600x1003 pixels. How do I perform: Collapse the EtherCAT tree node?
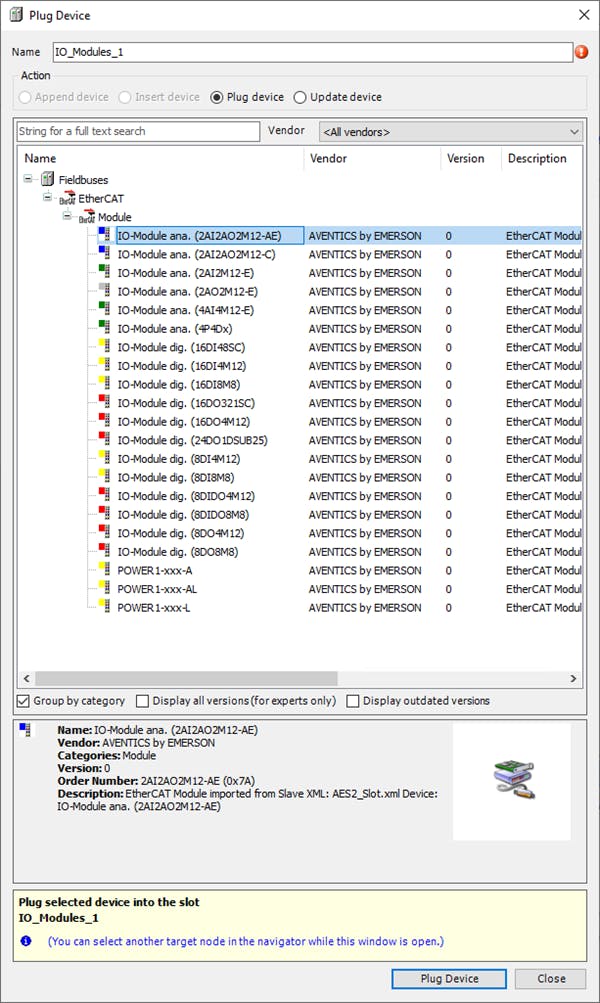(x=47, y=197)
